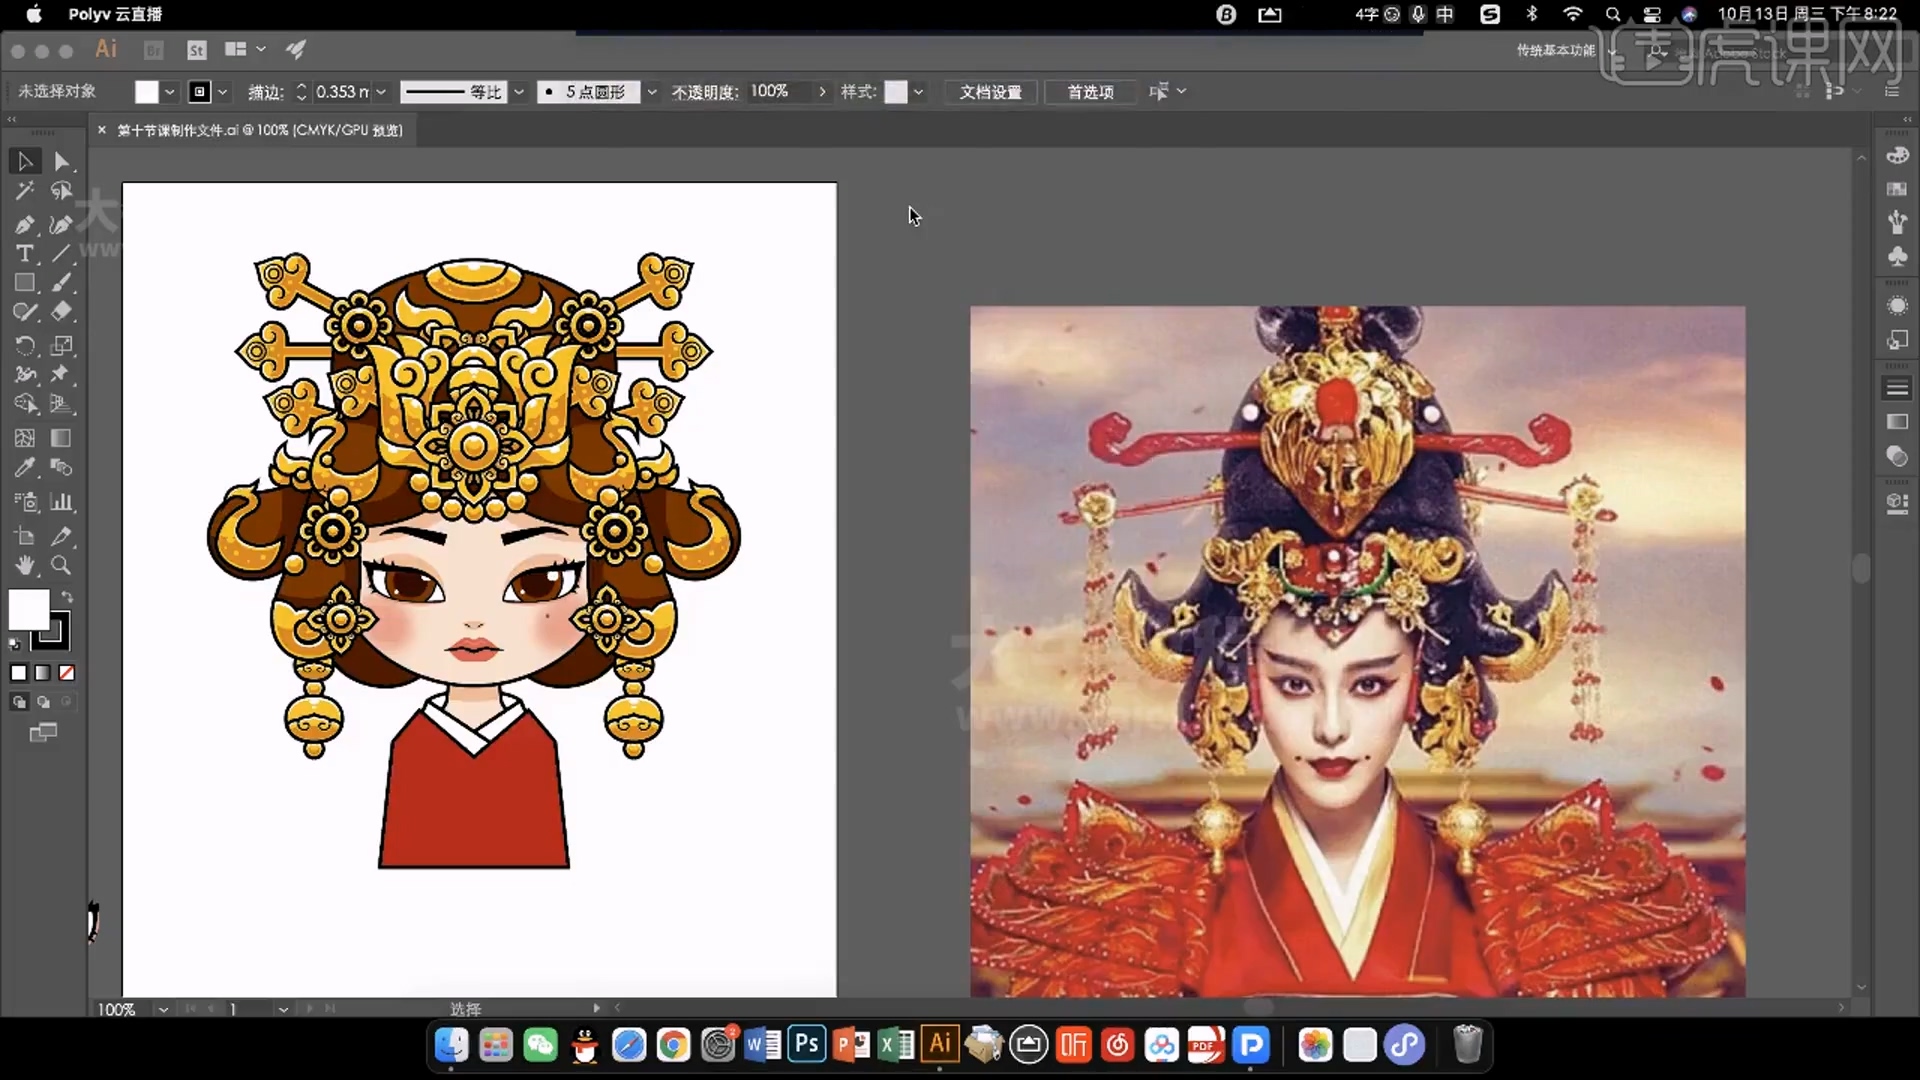Set paint mode to None

(x=67, y=673)
